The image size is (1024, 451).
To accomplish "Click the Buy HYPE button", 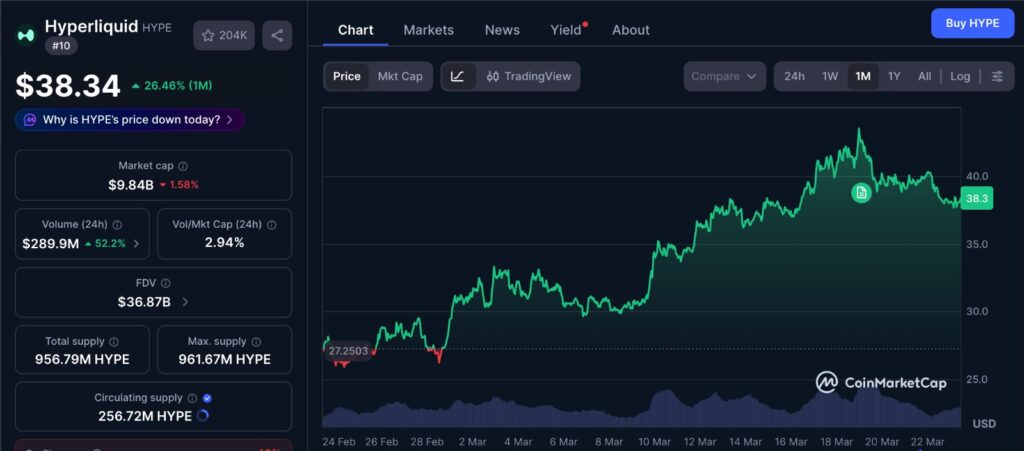I will pyautogui.click(x=972, y=23).
